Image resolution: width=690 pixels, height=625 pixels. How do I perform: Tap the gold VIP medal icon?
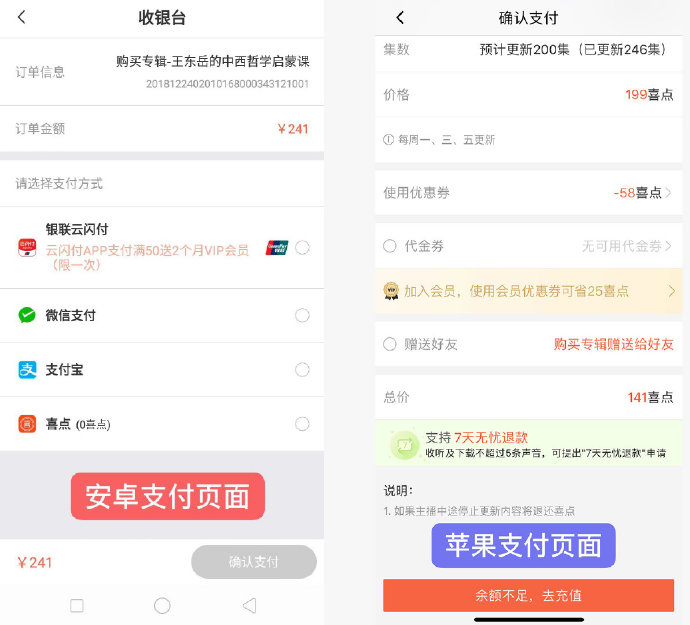(x=391, y=290)
